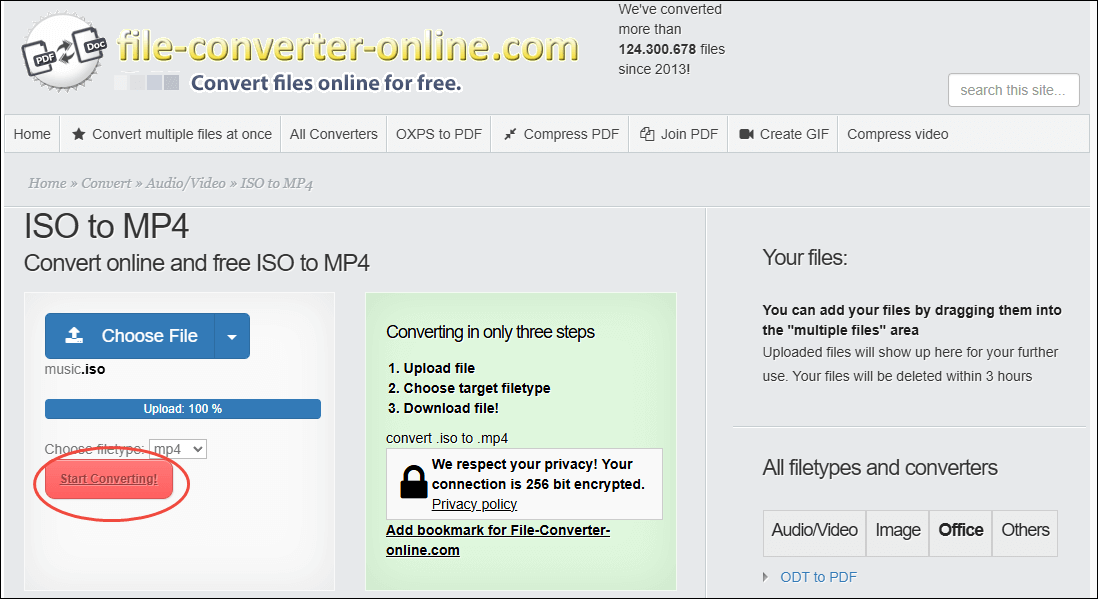The width and height of the screenshot is (1098, 599).
Task: Open the ODT to PDF link
Action: coord(819,577)
